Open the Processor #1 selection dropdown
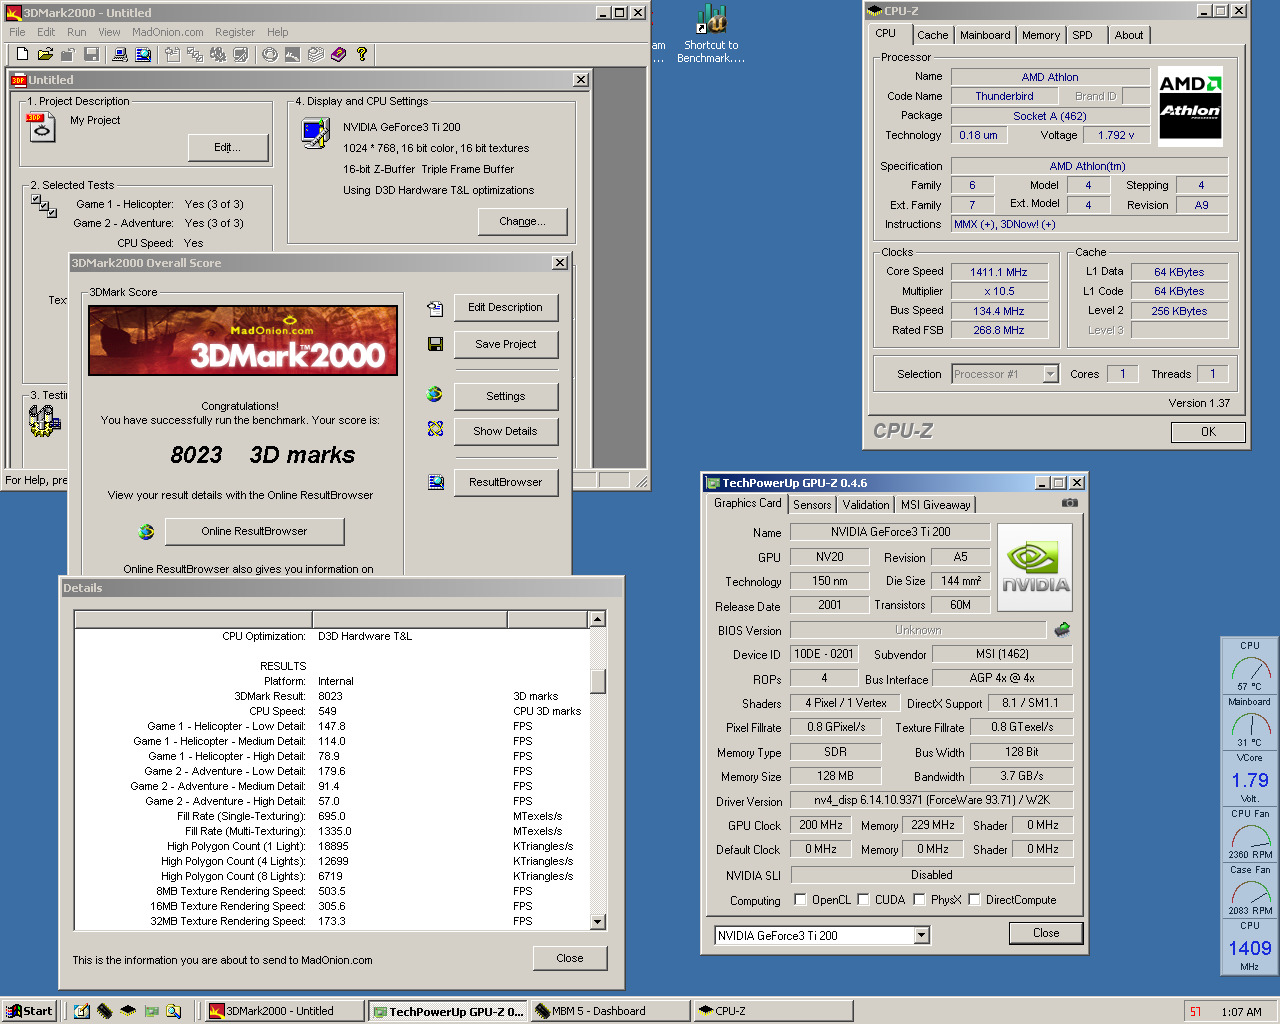This screenshot has width=1280, height=1024. (x=1050, y=374)
